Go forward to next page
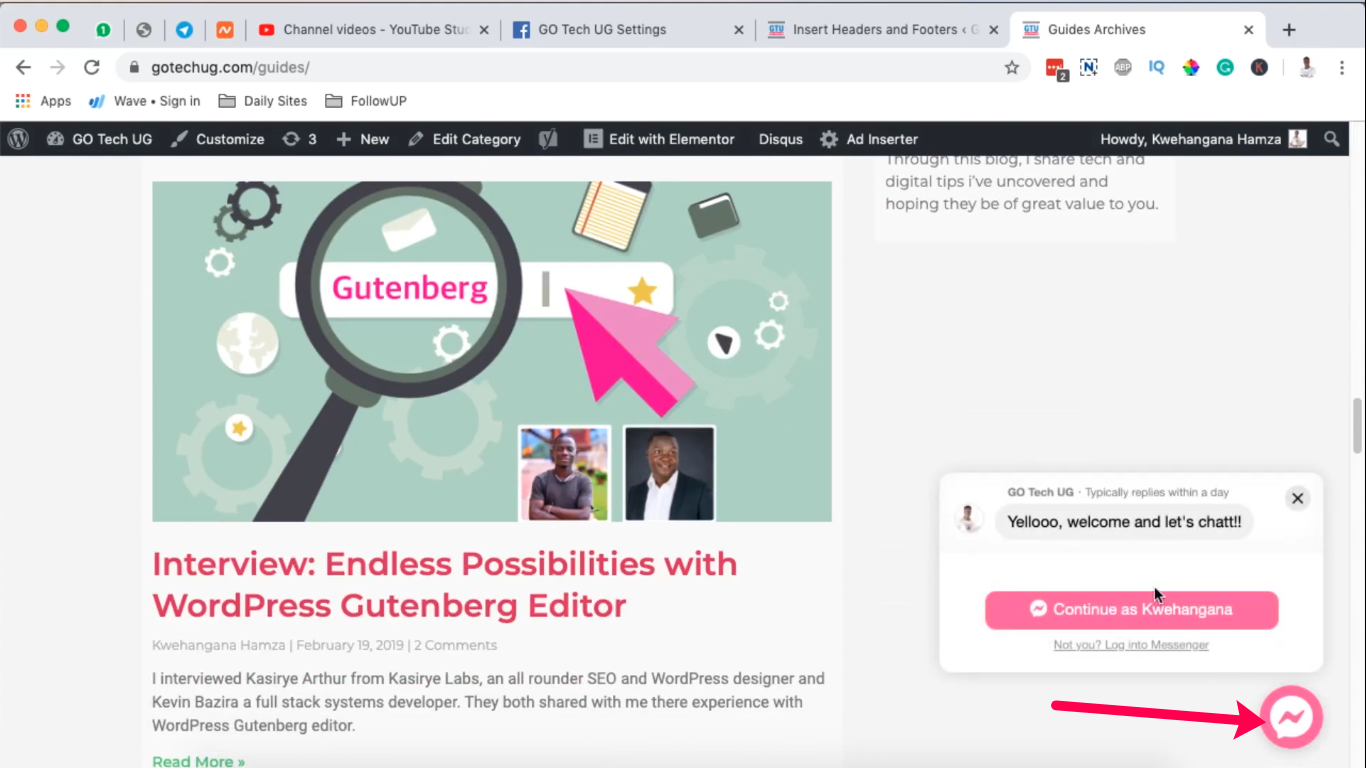 pyautogui.click(x=58, y=67)
